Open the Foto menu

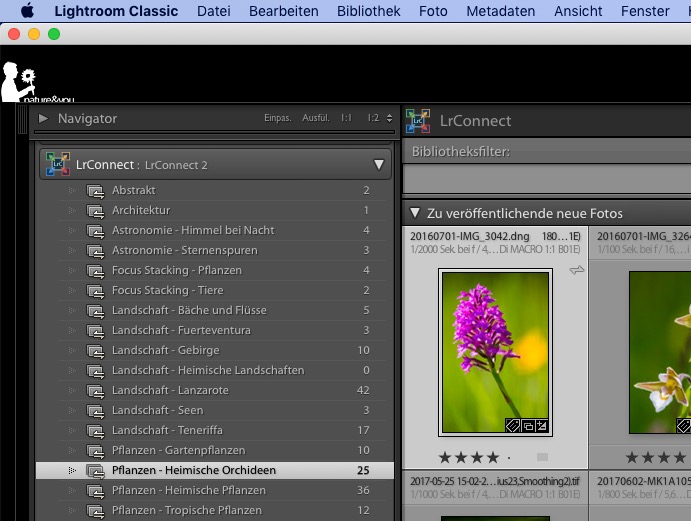pos(433,11)
